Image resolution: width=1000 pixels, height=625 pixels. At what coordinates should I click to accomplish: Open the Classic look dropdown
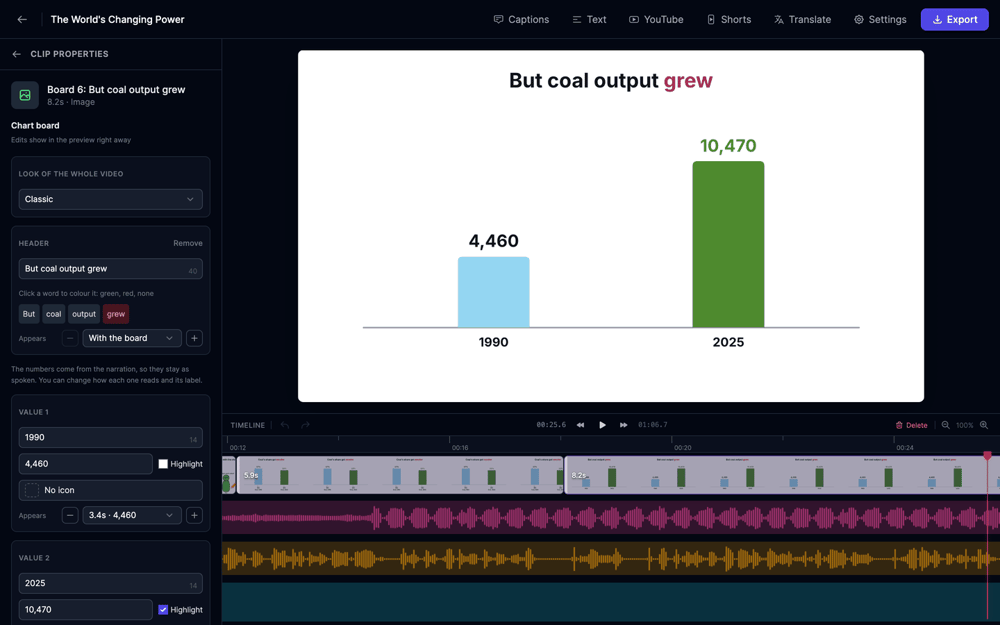[110, 199]
